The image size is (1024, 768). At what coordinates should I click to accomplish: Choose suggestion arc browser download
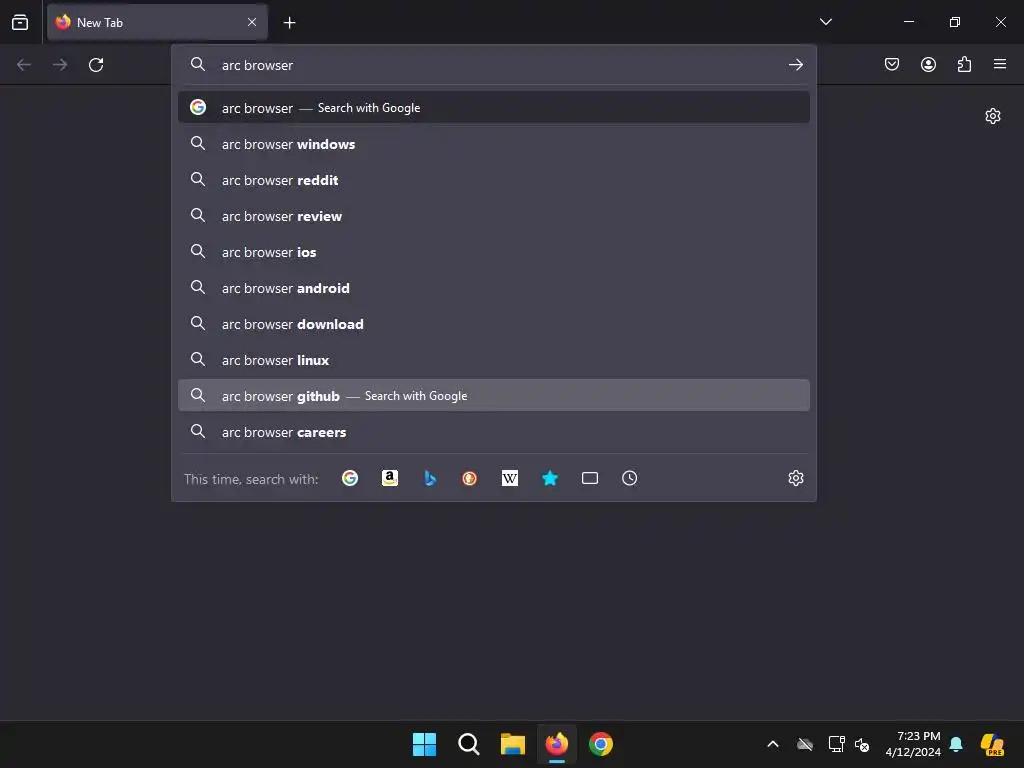coord(494,324)
